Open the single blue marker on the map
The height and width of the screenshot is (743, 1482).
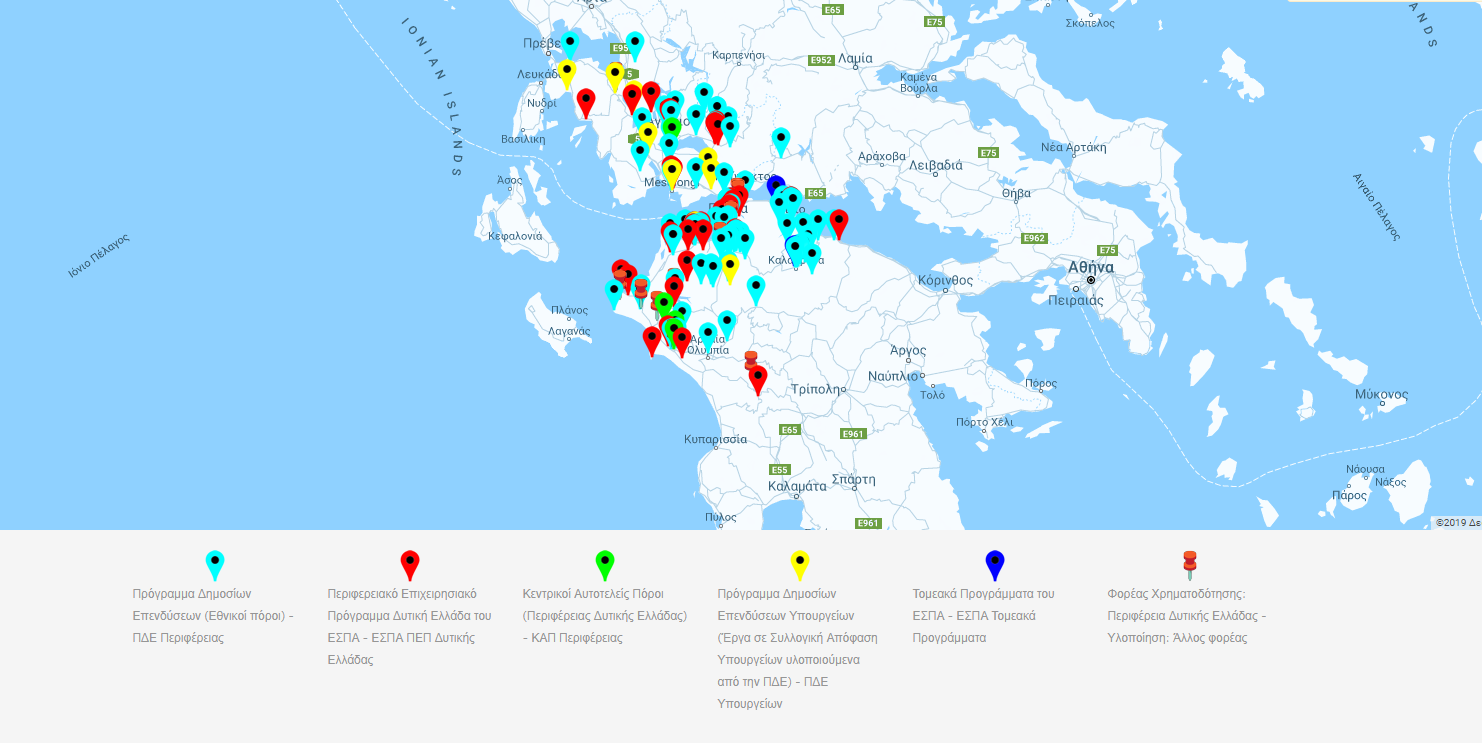(x=775, y=186)
